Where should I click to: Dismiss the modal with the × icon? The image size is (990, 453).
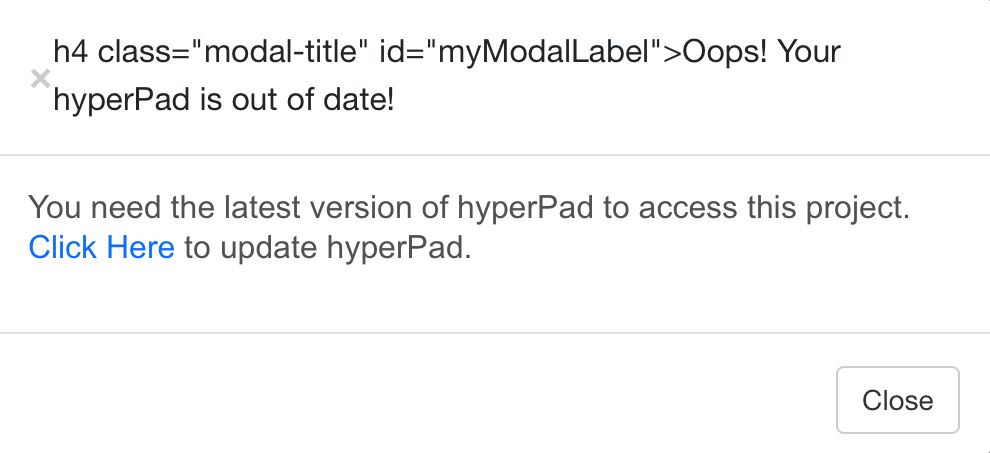(40, 79)
